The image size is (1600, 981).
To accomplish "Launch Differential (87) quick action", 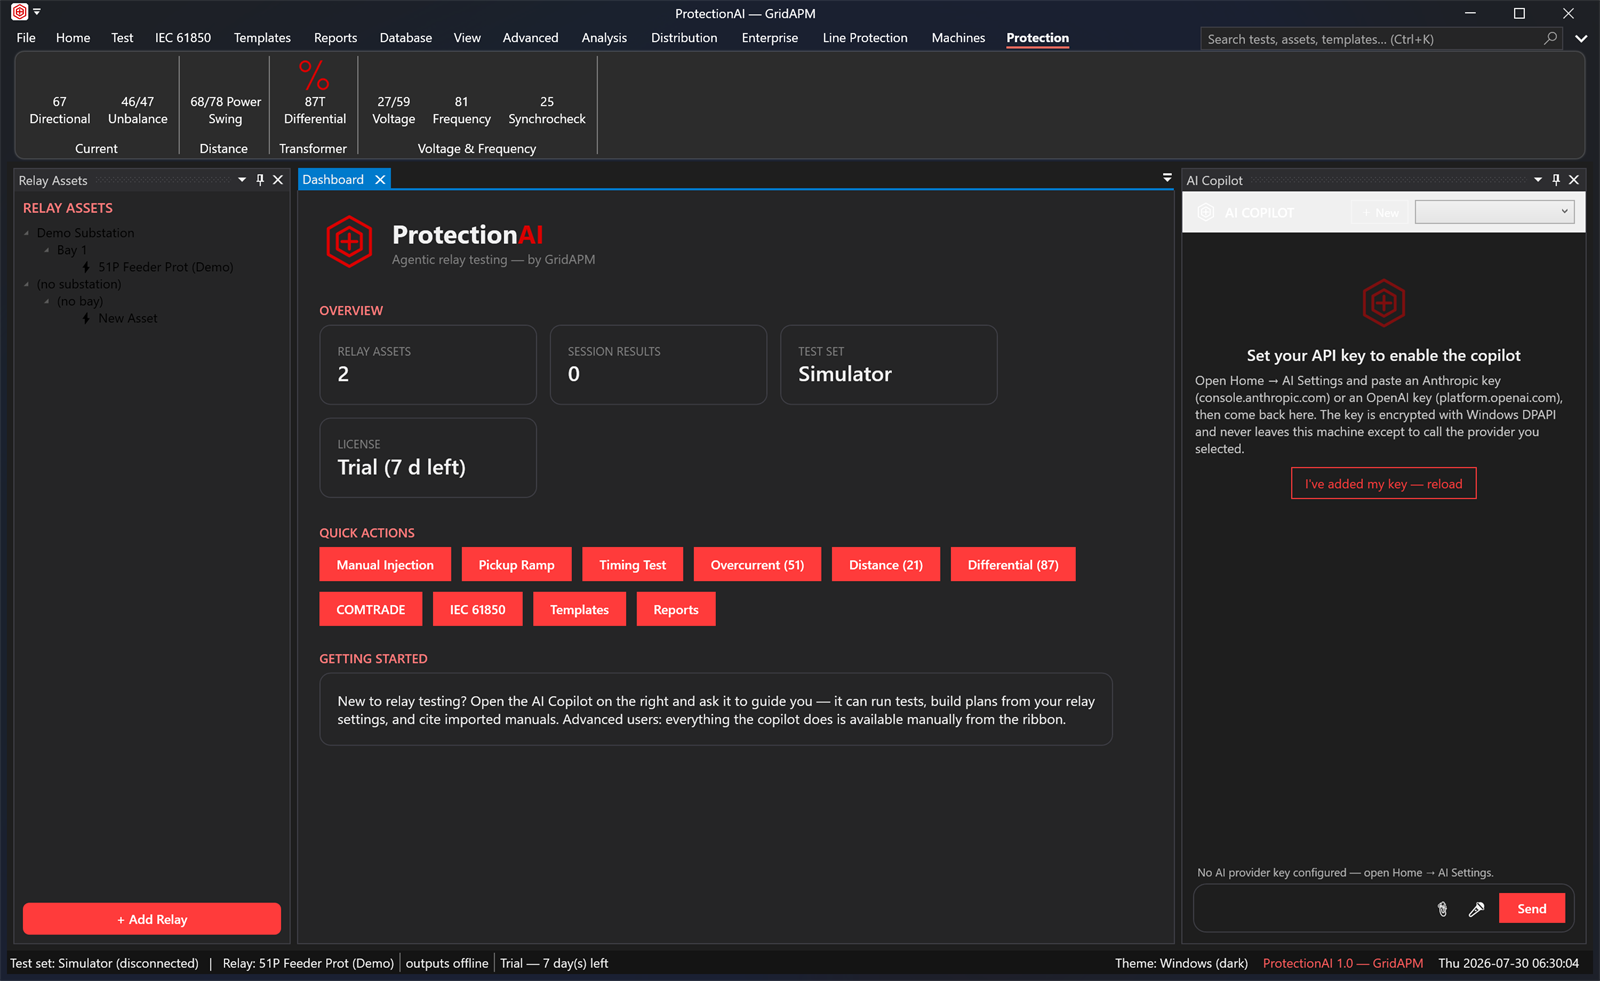I will (x=1013, y=564).
